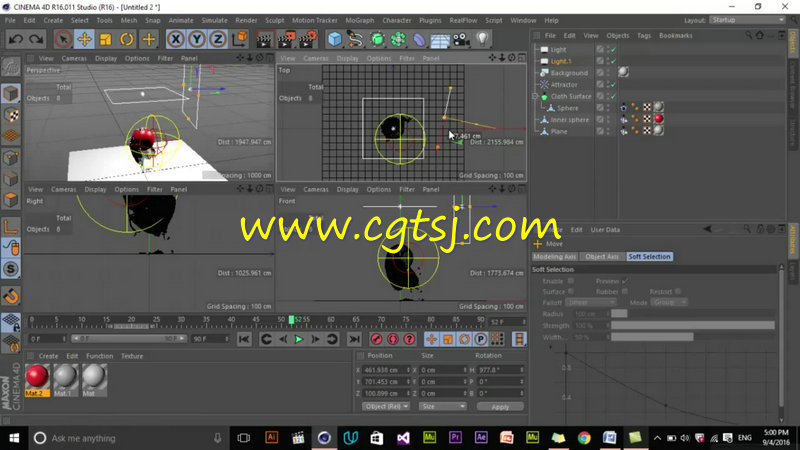Switch to the Object Axis tab

pos(602,257)
